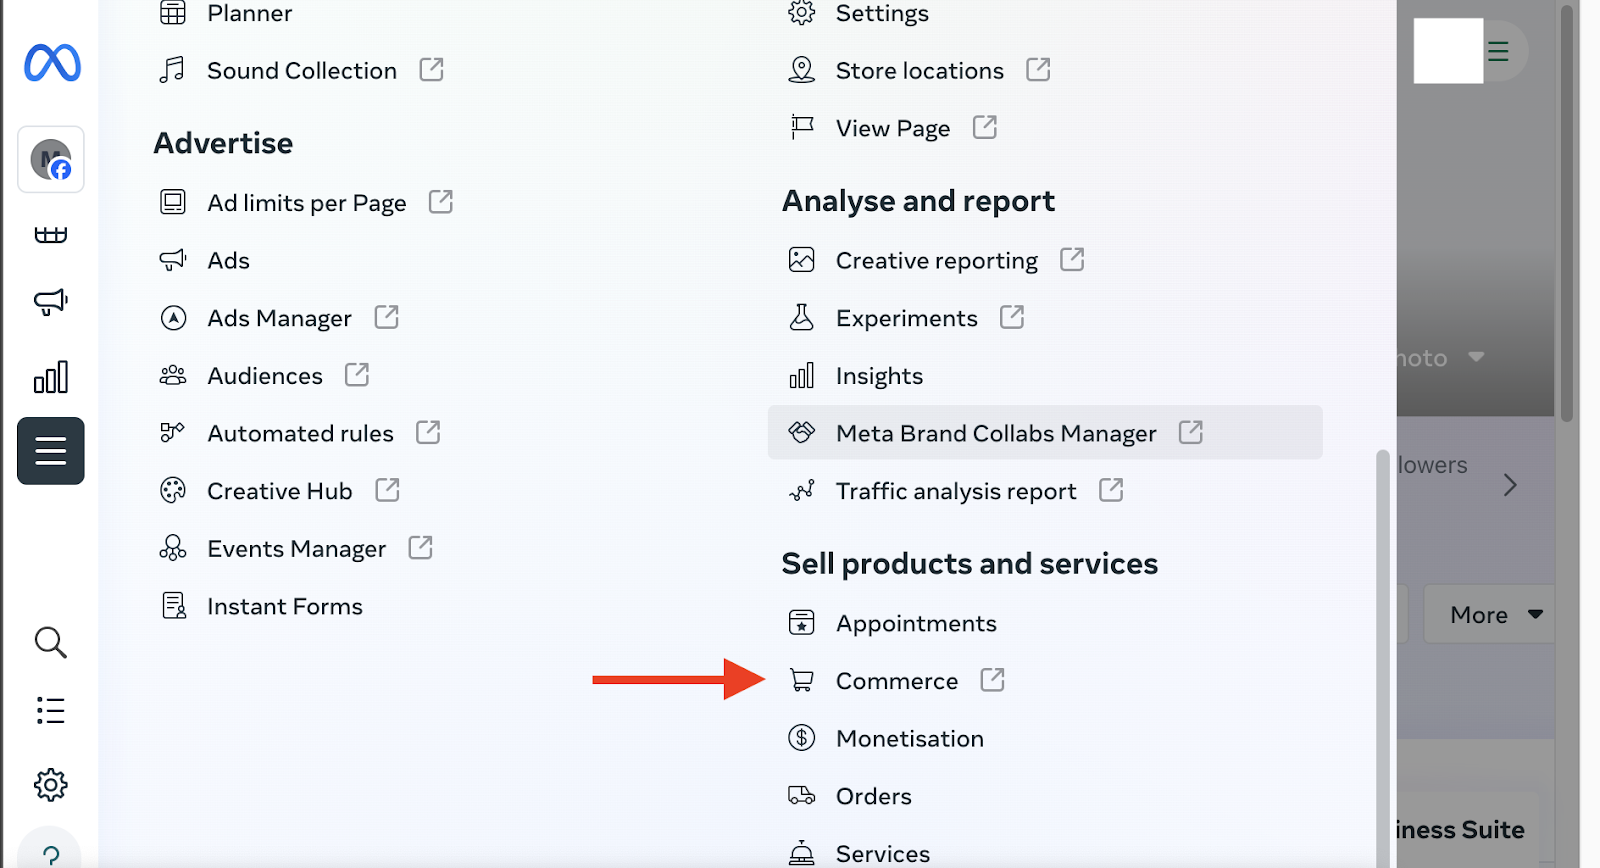
Task: Click the Traffic analysis report graph icon
Action: point(802,491)
